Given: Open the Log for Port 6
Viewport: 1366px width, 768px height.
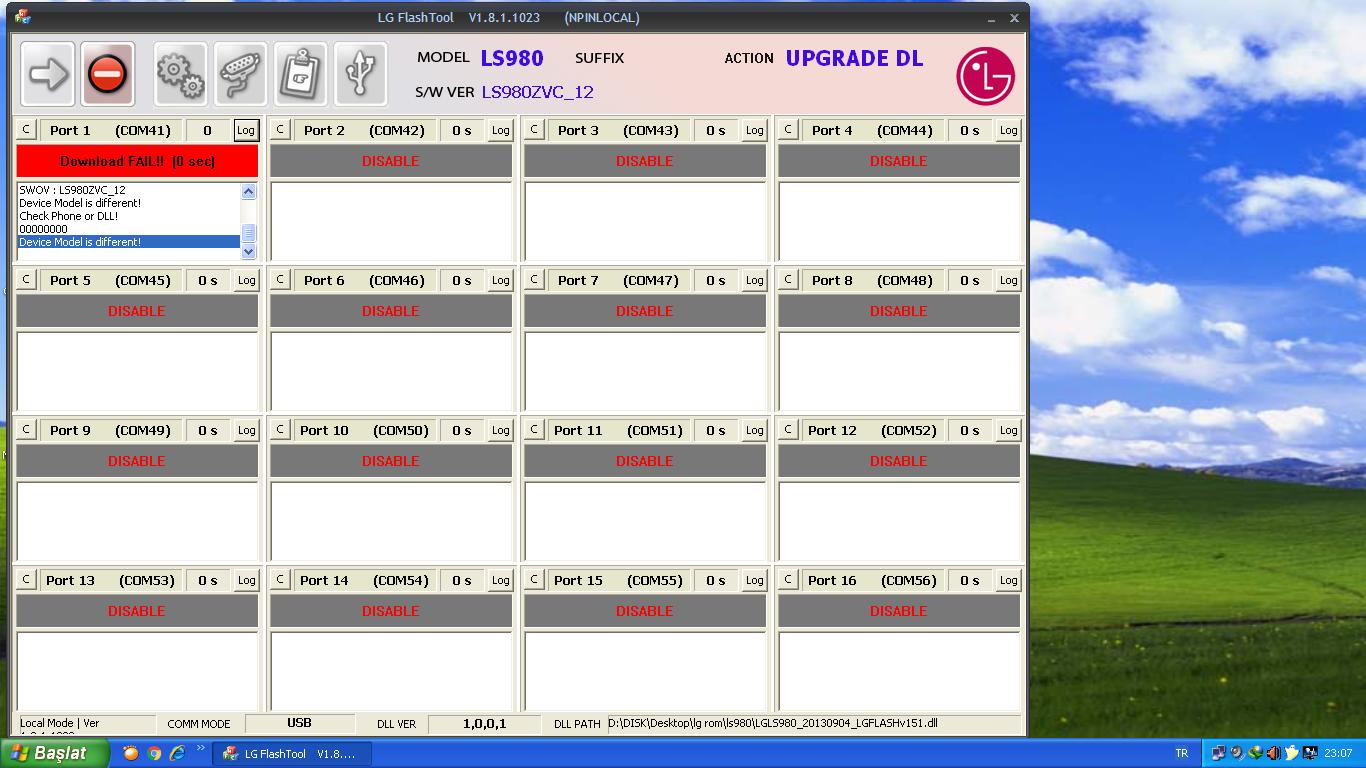Looking at the screenshot, I should point(500,280).
